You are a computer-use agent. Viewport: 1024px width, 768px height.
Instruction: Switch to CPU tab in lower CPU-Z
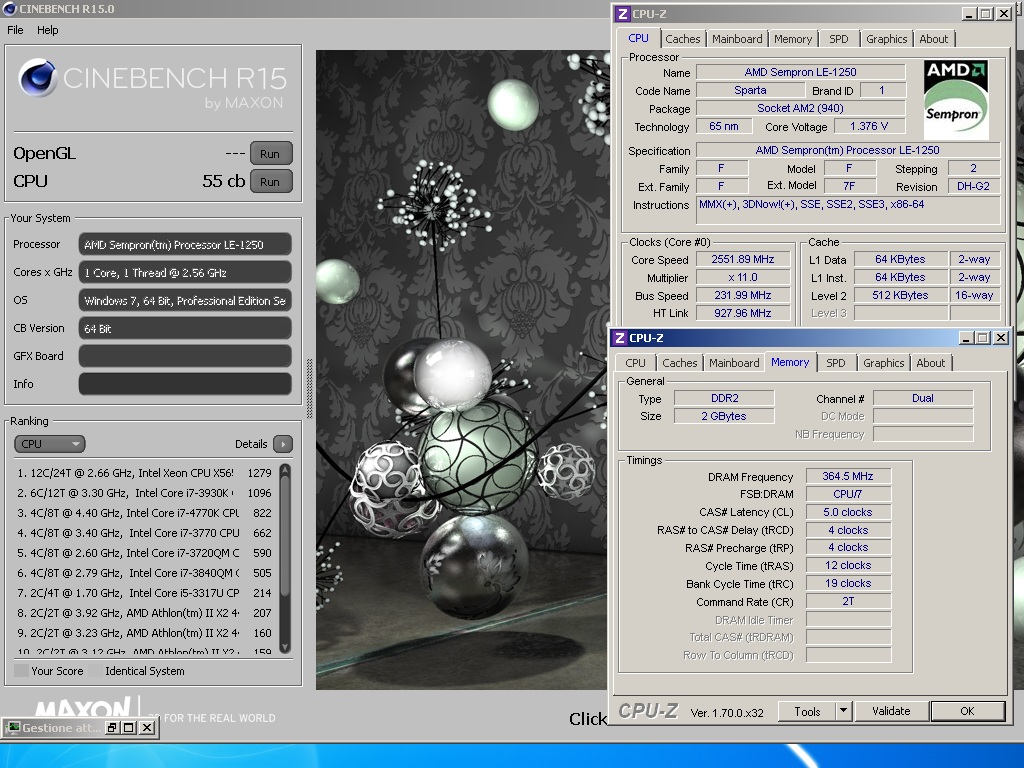(635, 363)
